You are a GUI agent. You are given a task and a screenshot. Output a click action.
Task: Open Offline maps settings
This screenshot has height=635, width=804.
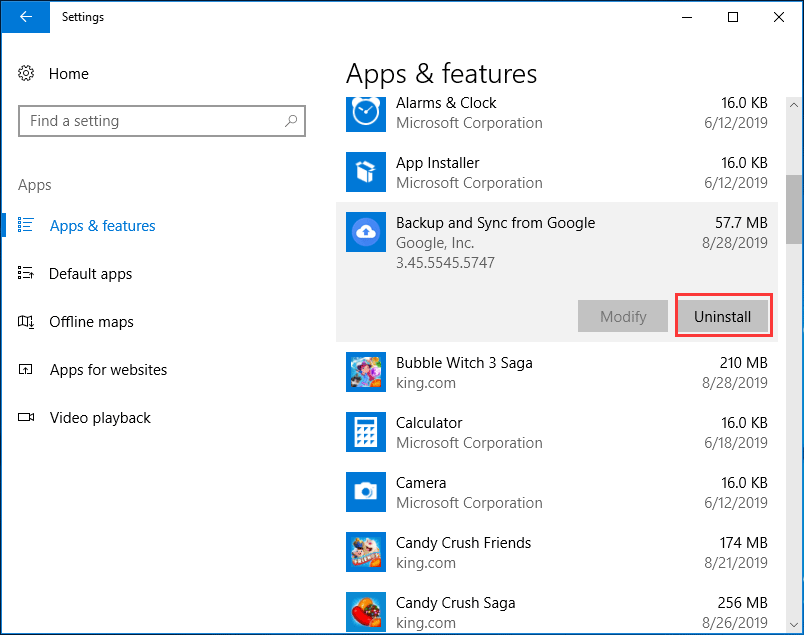[91, 322]
